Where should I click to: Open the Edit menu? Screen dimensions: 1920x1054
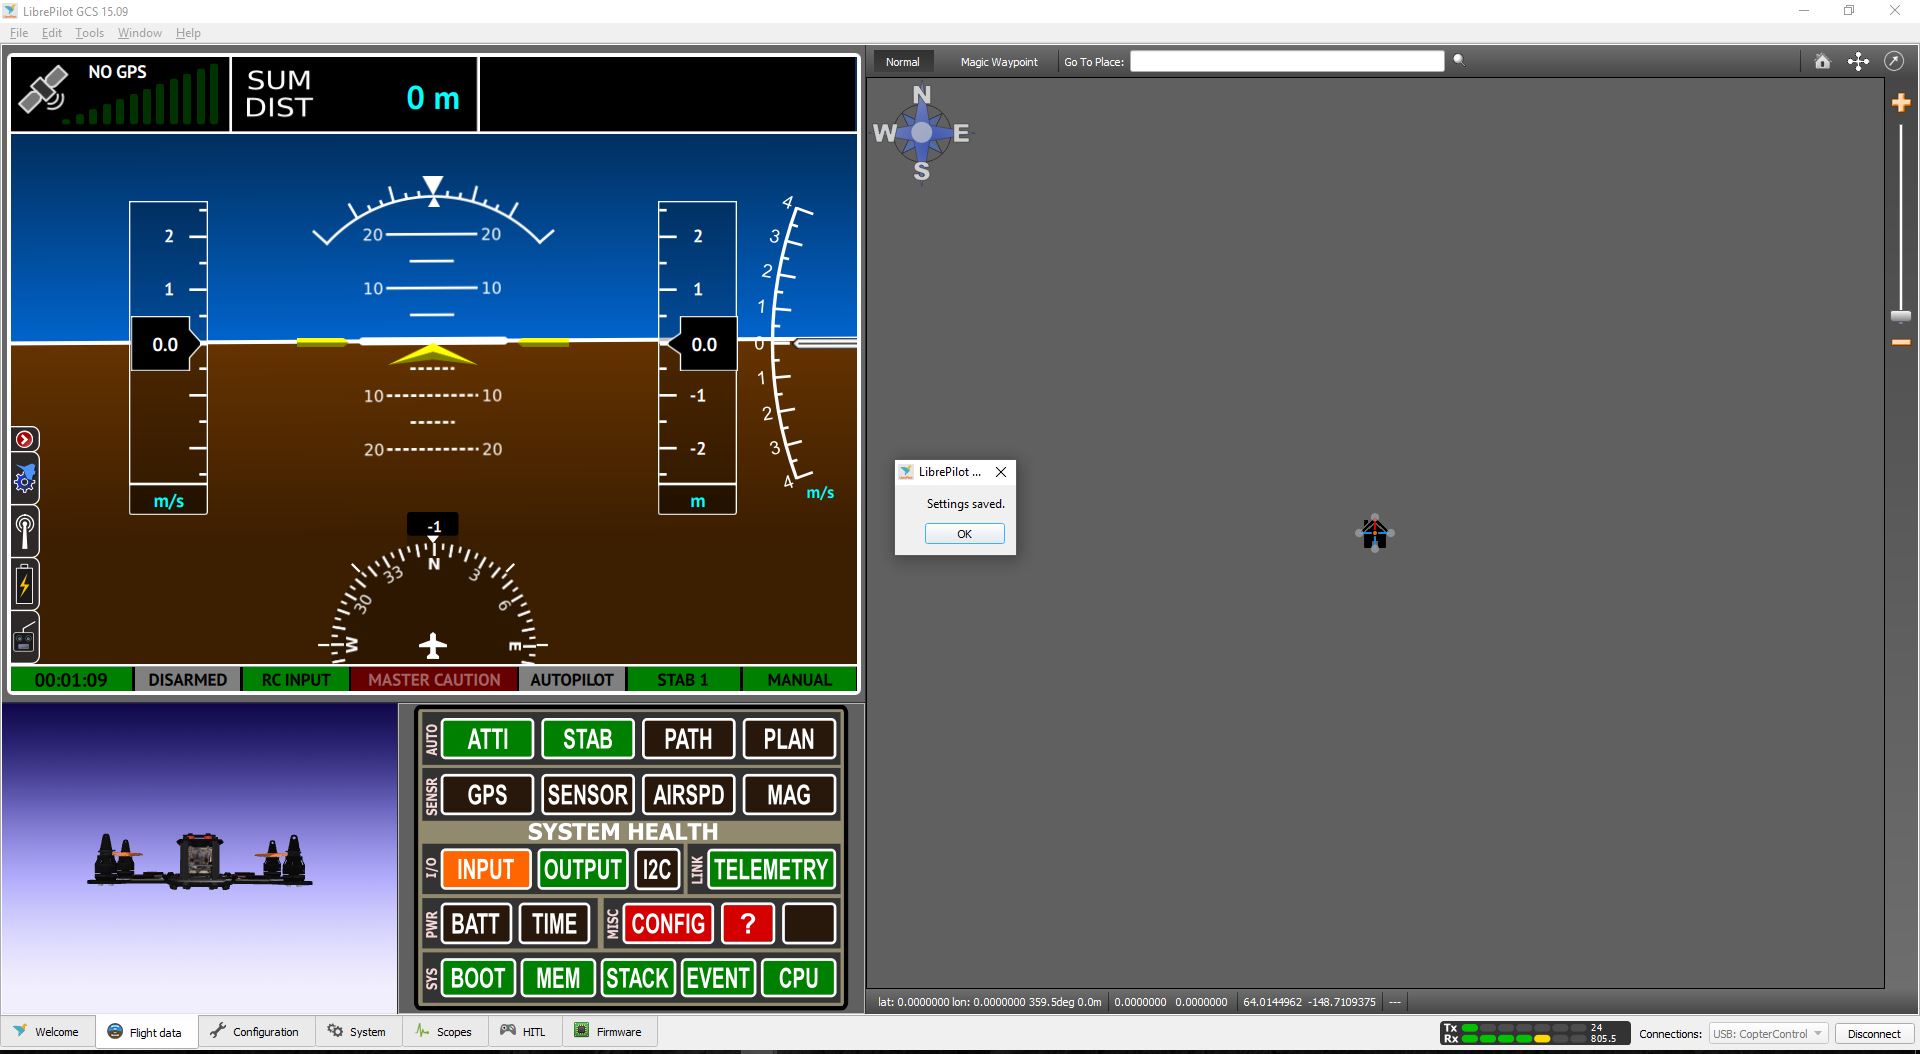coord(52,33)
